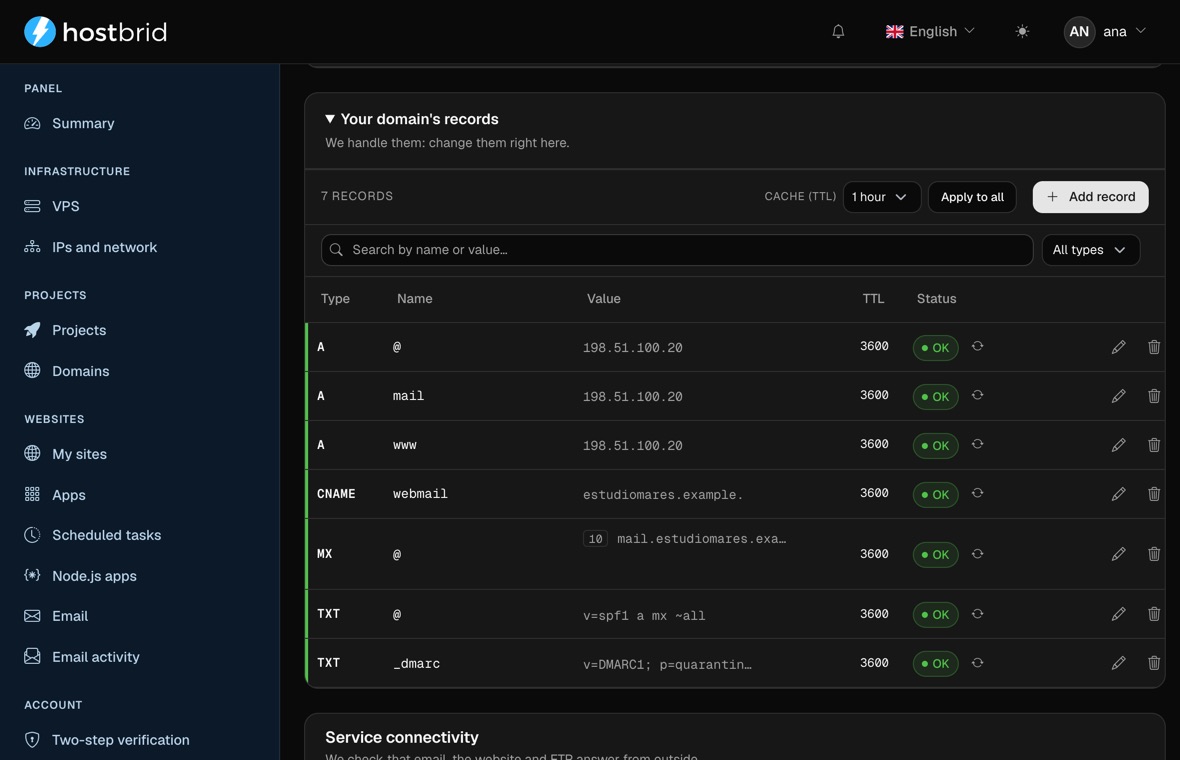
Task: Click the Service connectivity heading
Action: click(x=402, y=737)
